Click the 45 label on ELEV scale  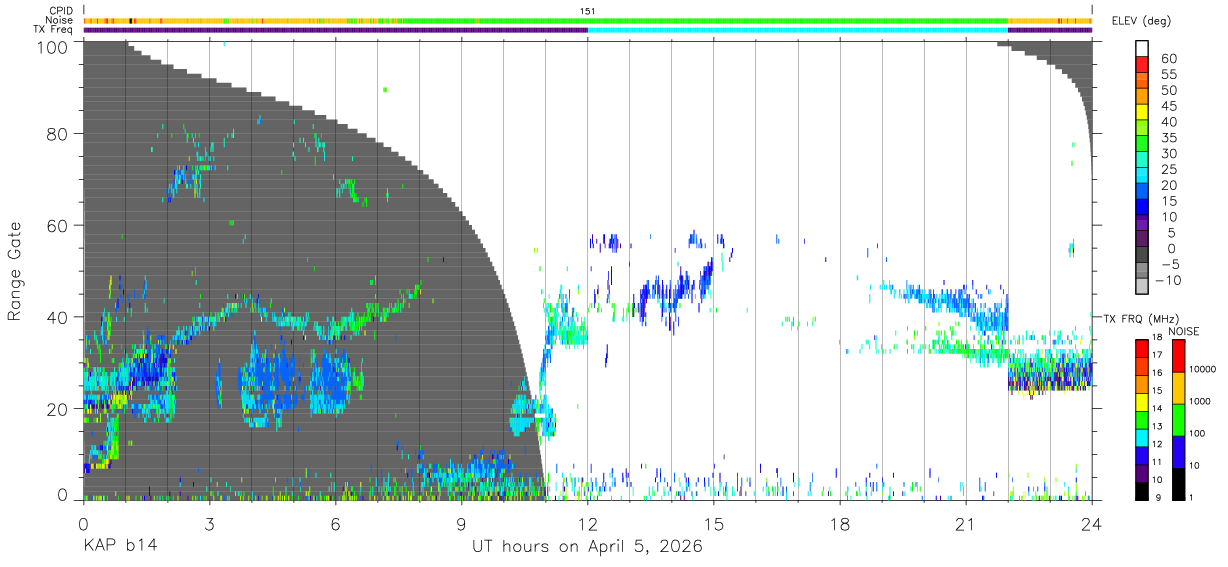[x=1167, y=105]
